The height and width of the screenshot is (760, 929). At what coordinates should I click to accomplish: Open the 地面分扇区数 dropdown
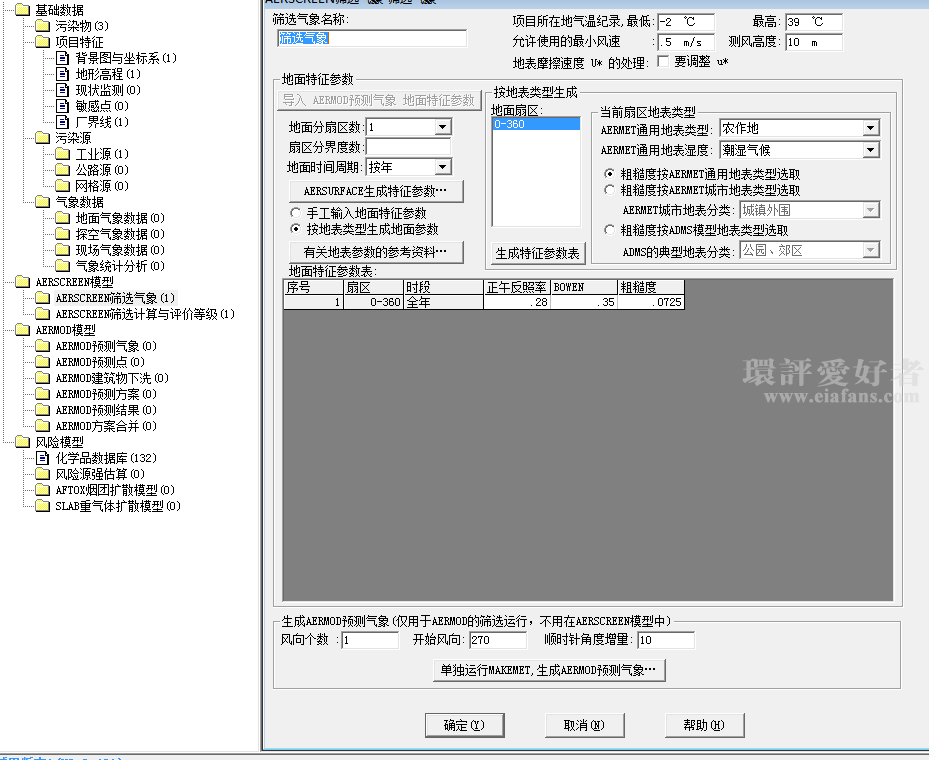[x=442, y=127]
